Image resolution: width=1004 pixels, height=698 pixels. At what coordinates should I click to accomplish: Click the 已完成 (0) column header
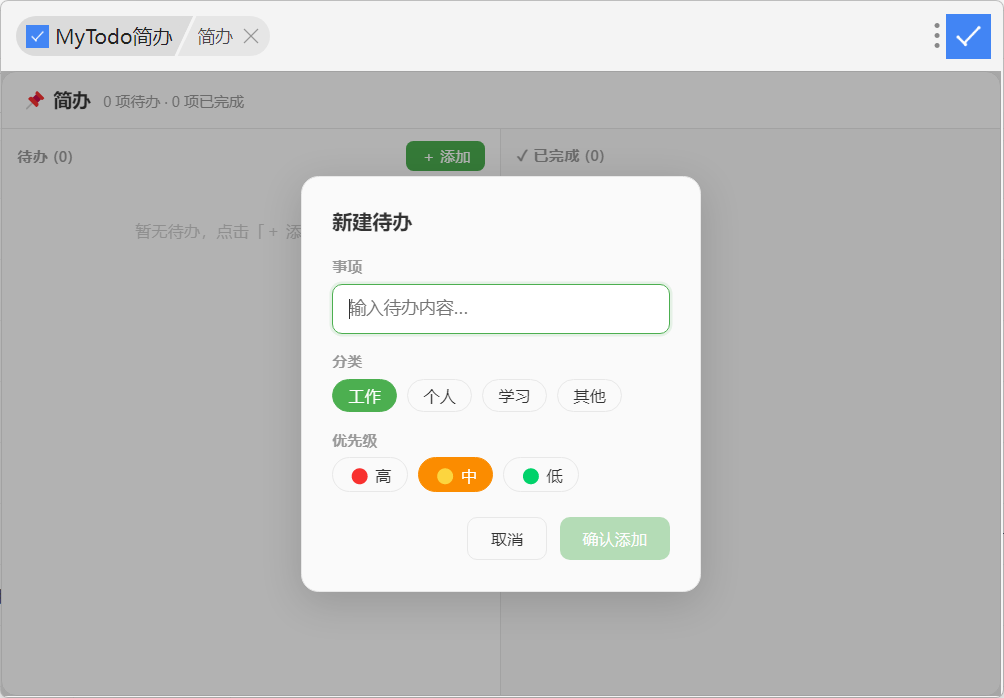coord(560,156)
